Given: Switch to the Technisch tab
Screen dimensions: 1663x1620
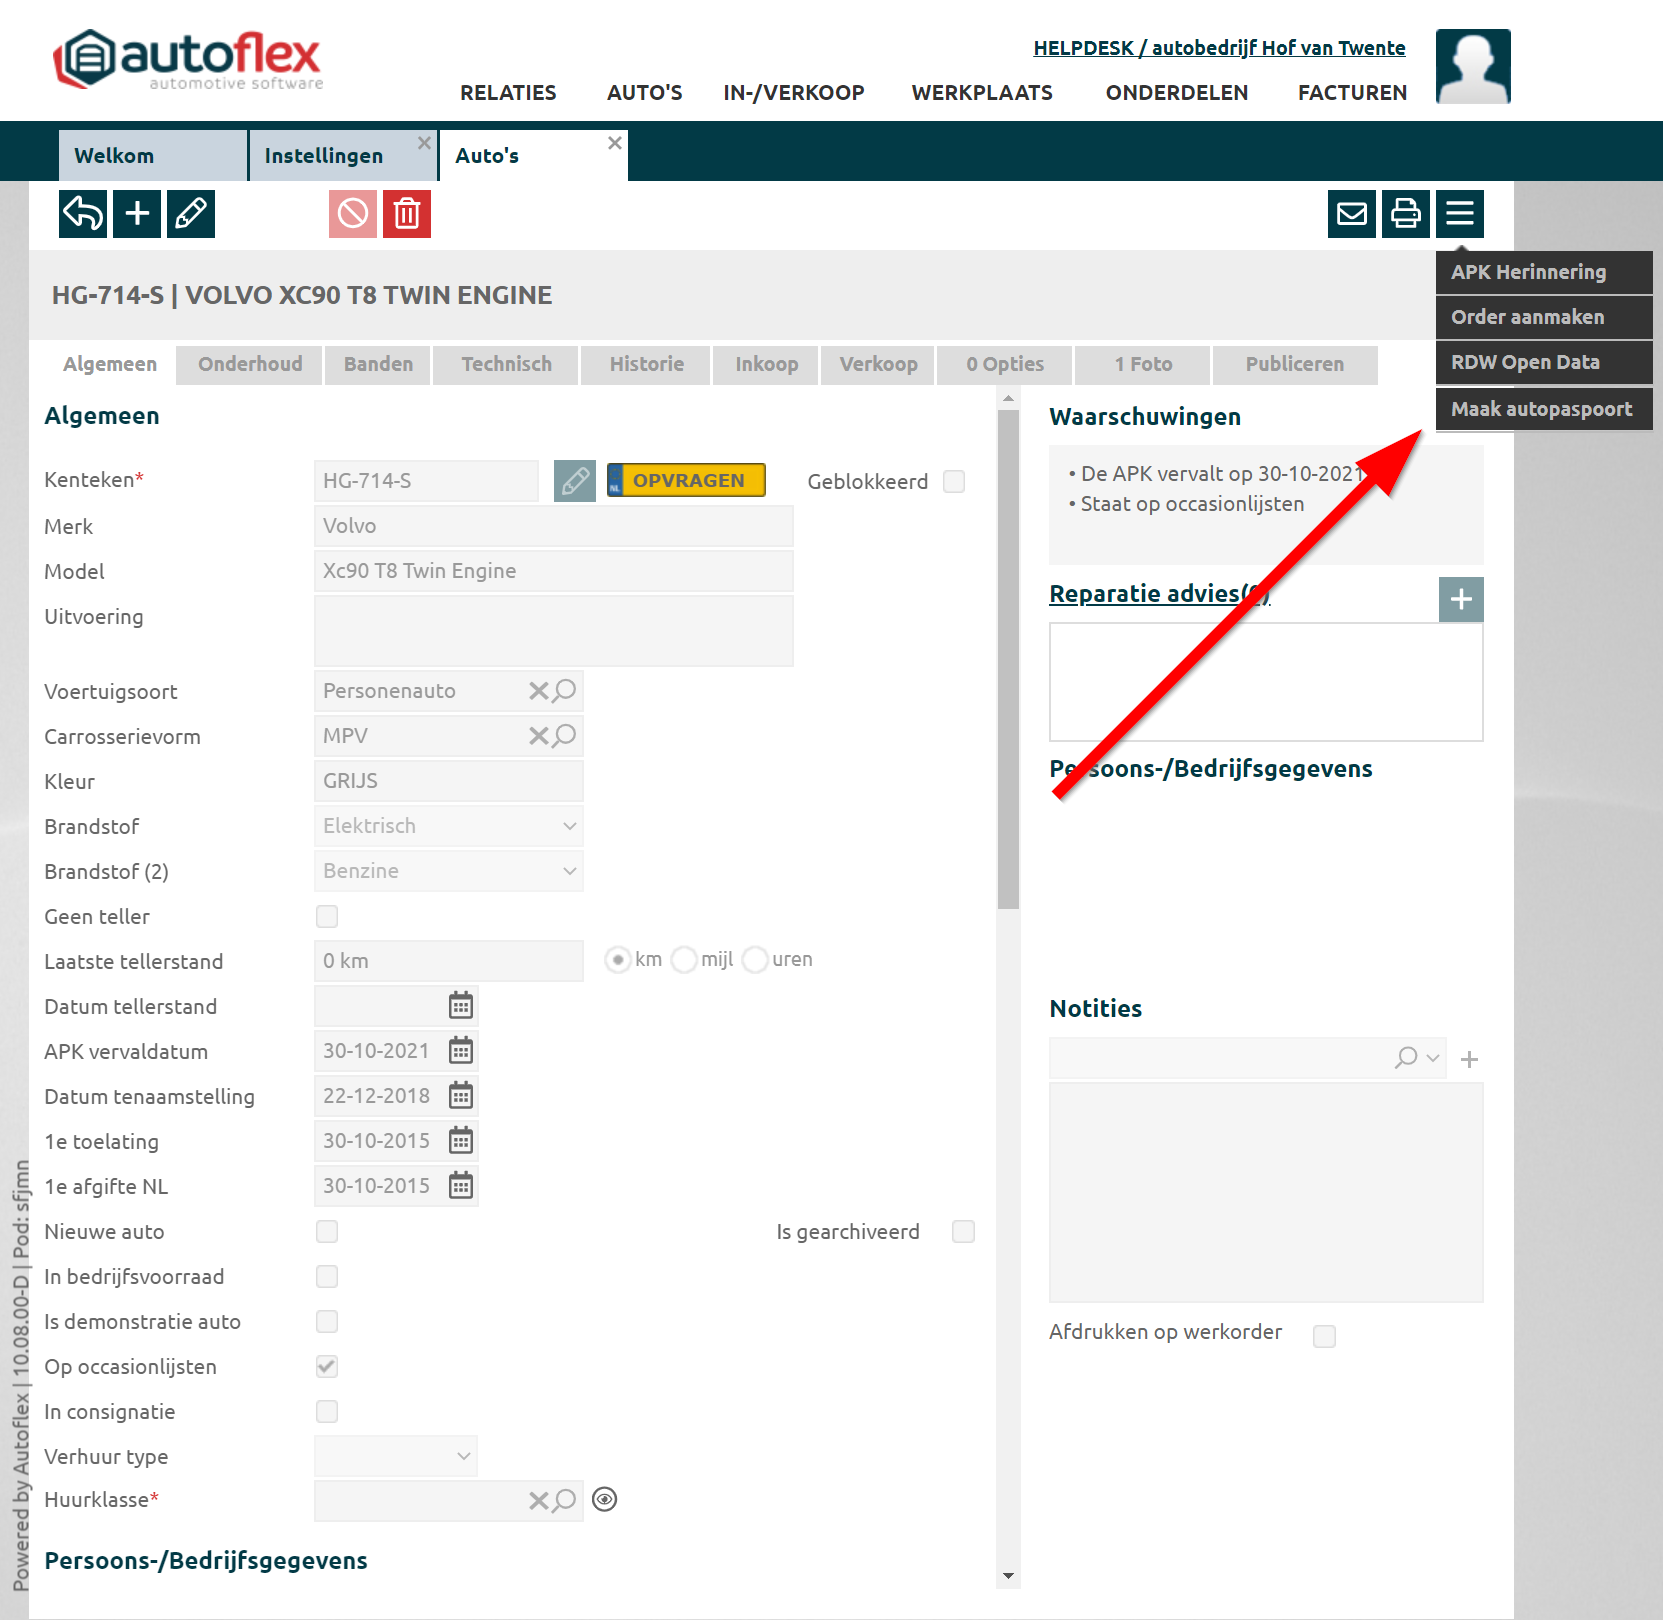Looking at the screenshot, I should click(506, 365).
